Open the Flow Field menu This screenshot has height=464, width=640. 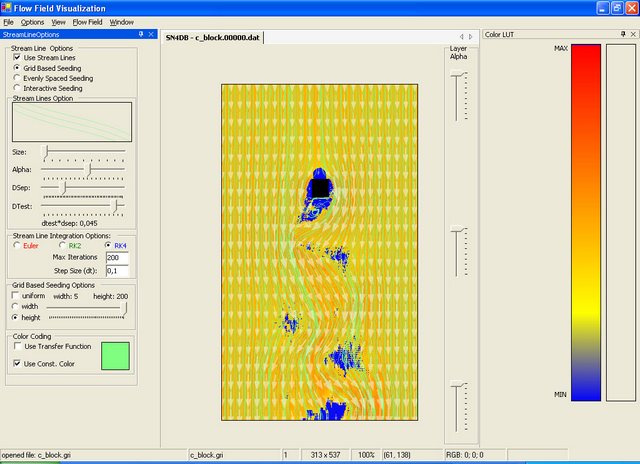tap(87, 21)
